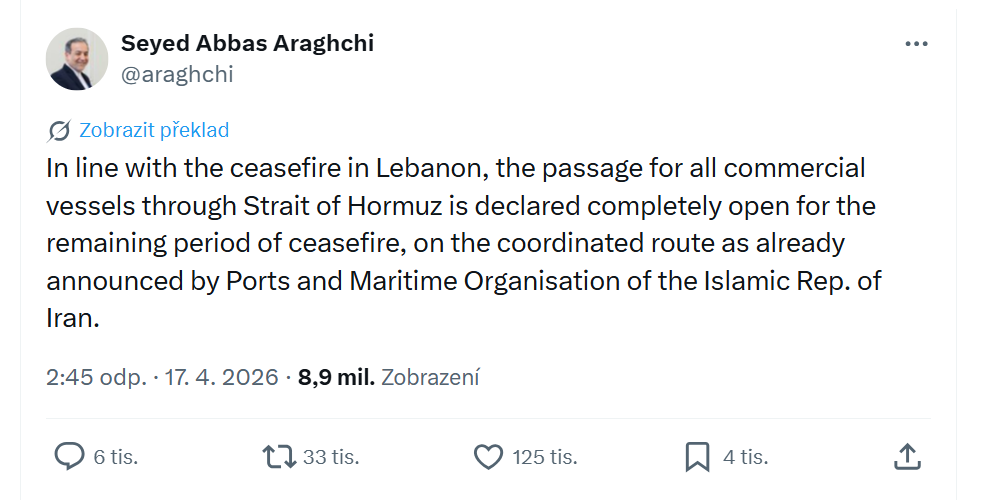This screenshot has height=500, width=983.
Task: Click the Zobrazení views label
Action: click(431, 377)
